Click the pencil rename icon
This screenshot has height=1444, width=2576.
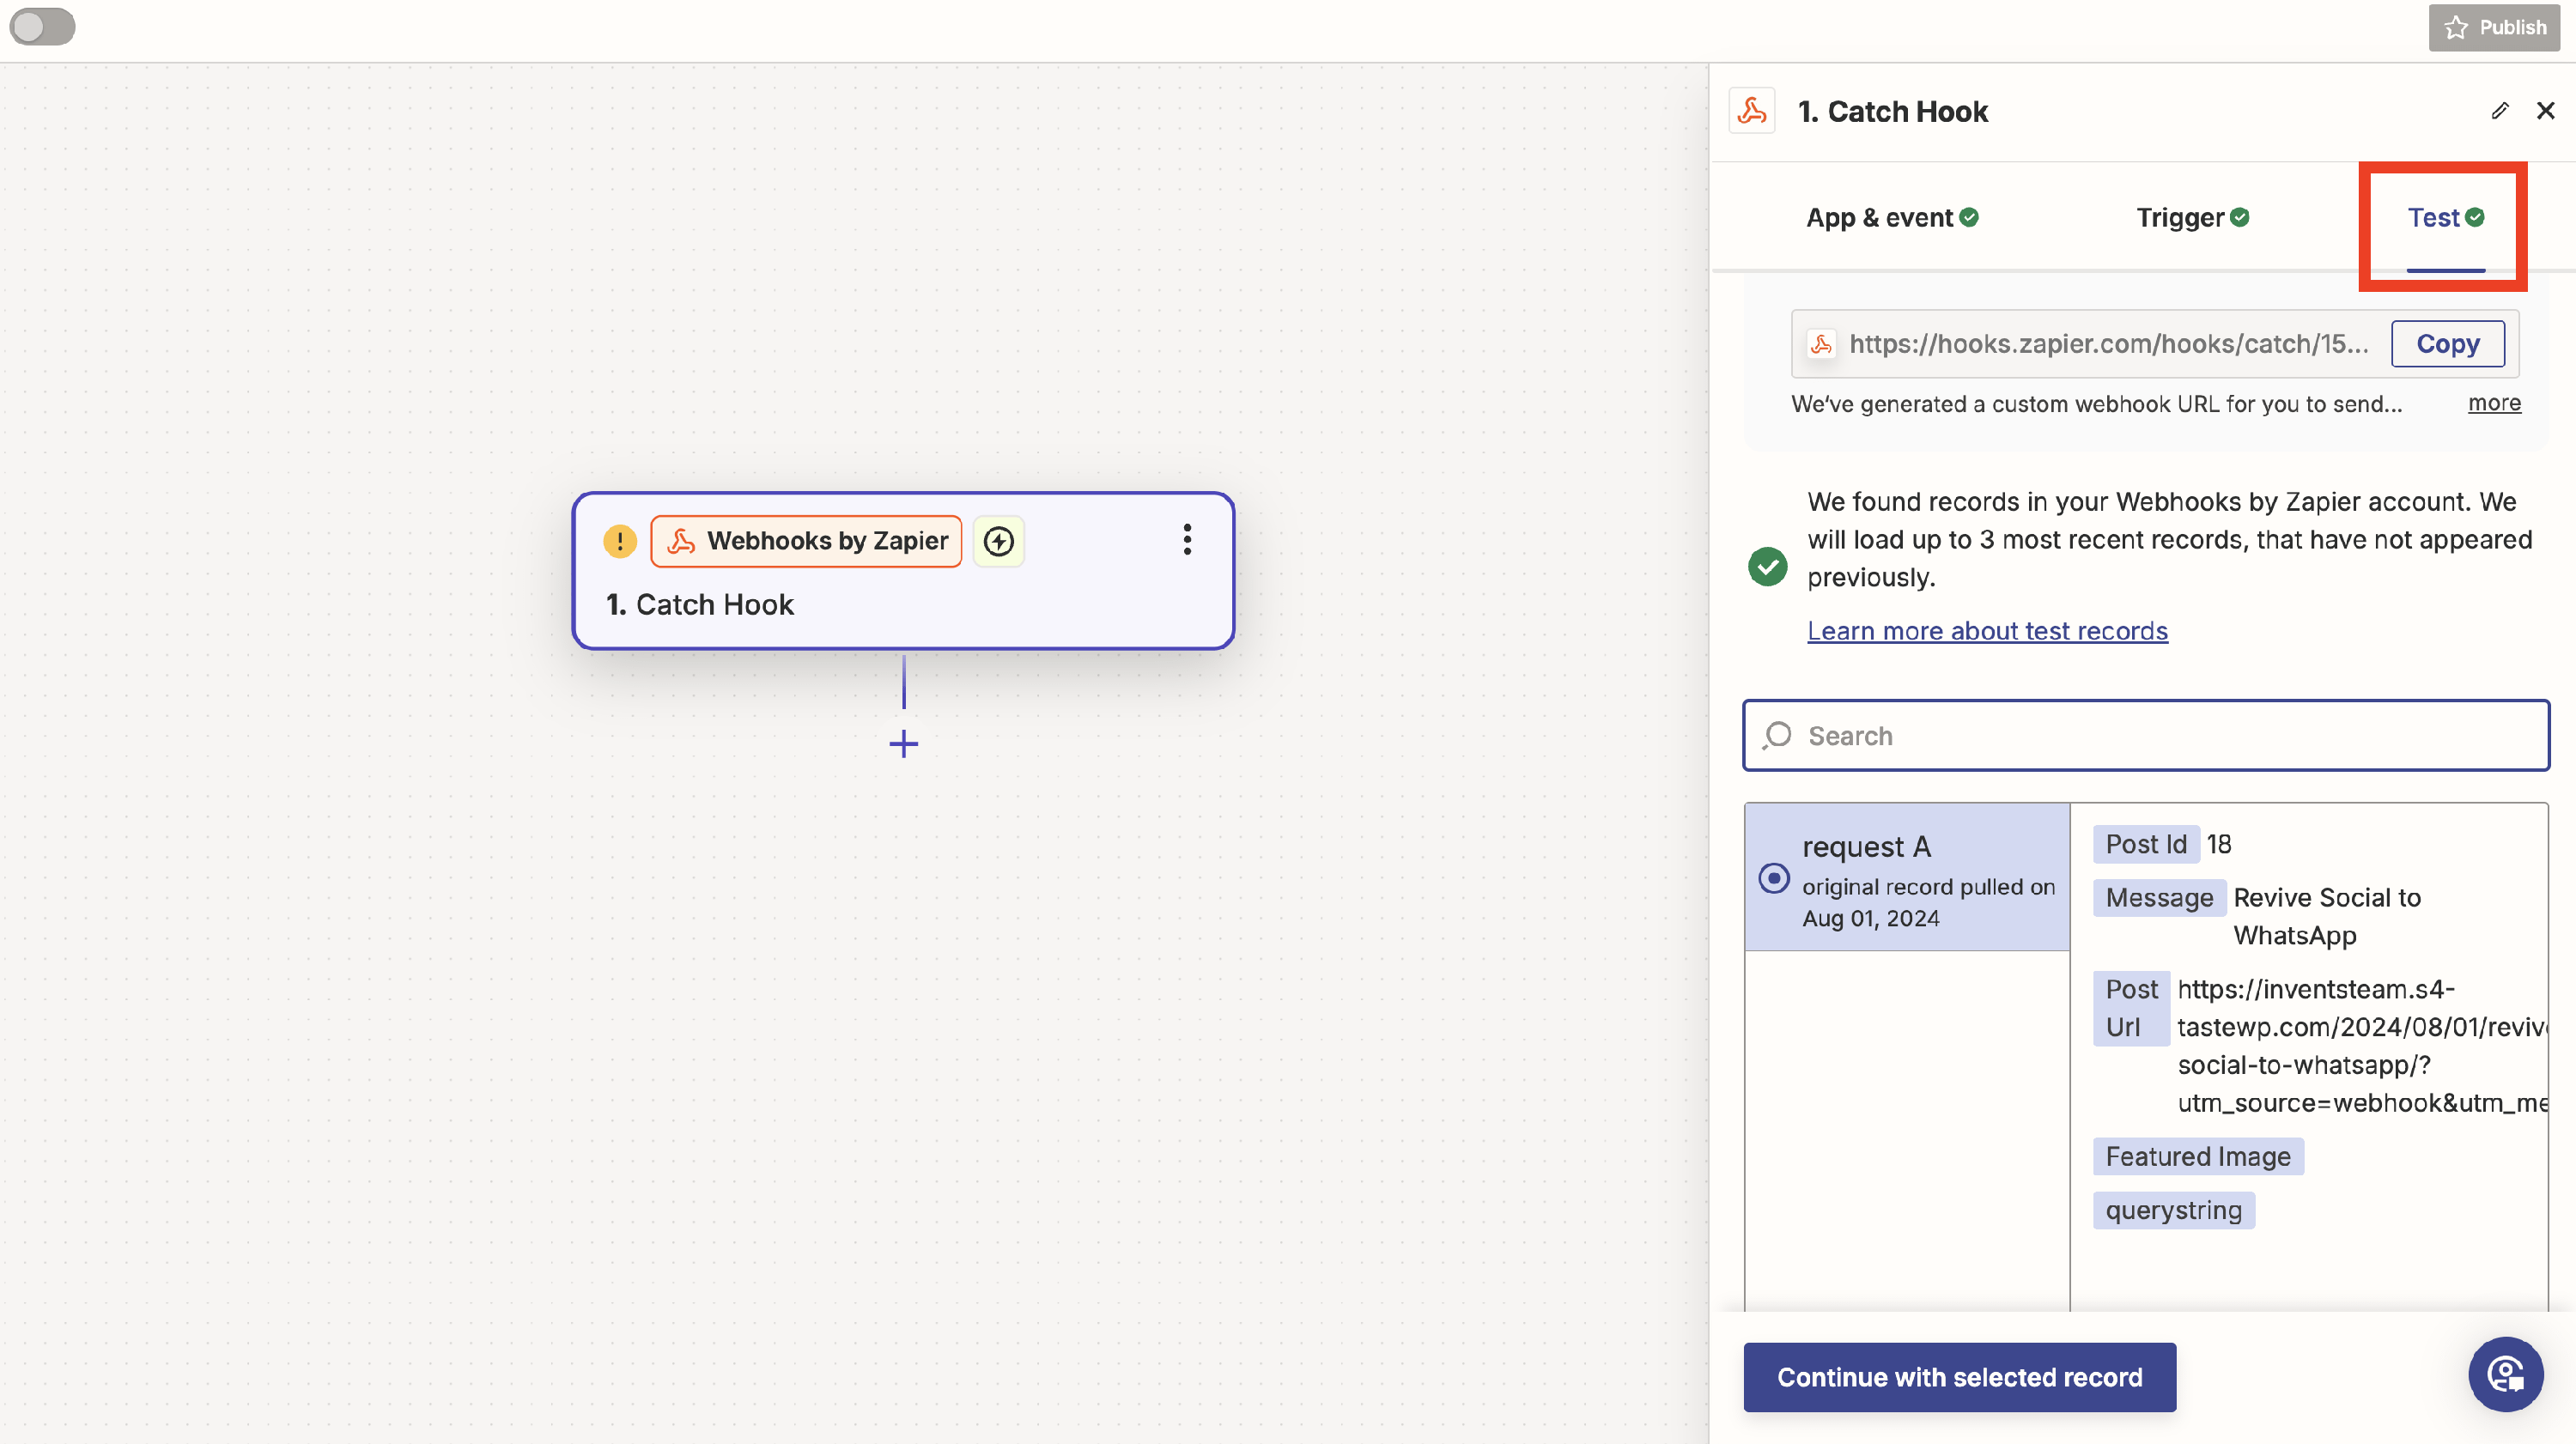point(2500,111)
